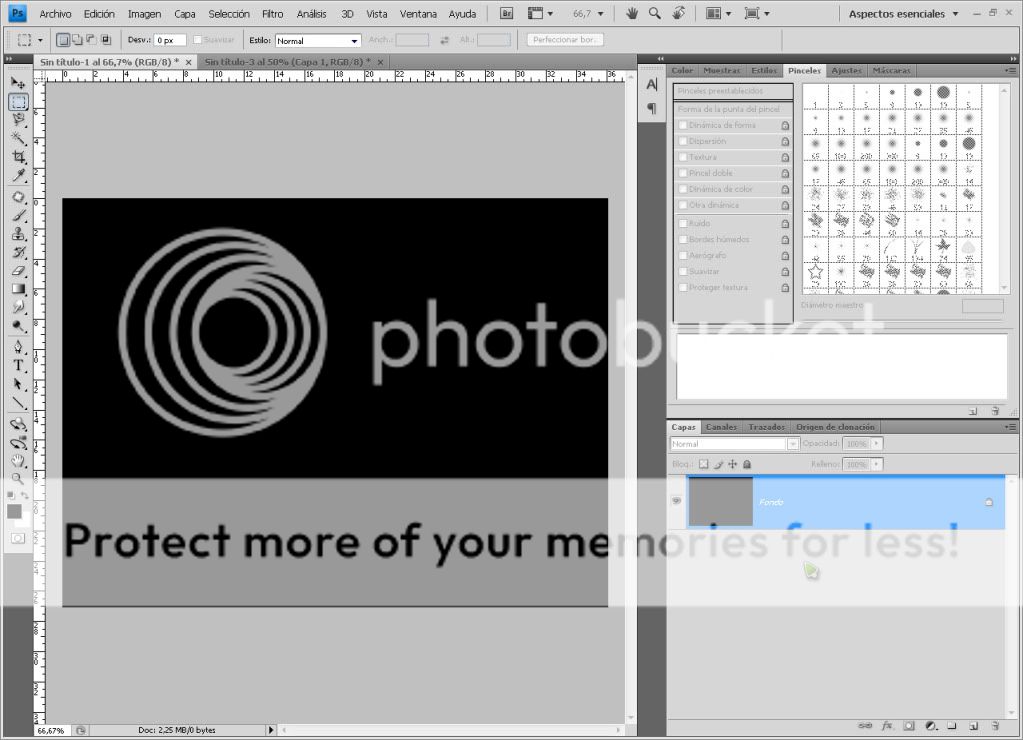Open the paragraph panel icon
This screenshot has height=740, width=1023.
[x=652, y=108]
